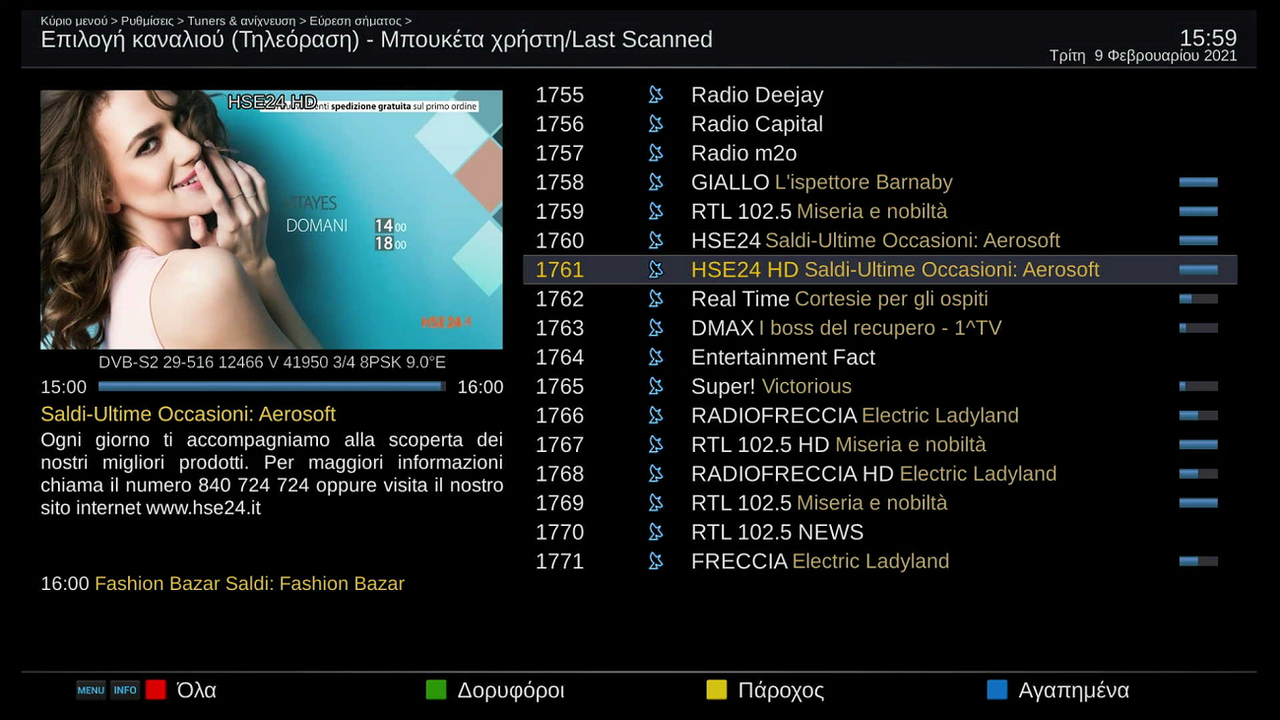This screenshot has height=720, width=1280.
Task: Click satellite icon beside HSE24 HD
Action: coord(656,269)
